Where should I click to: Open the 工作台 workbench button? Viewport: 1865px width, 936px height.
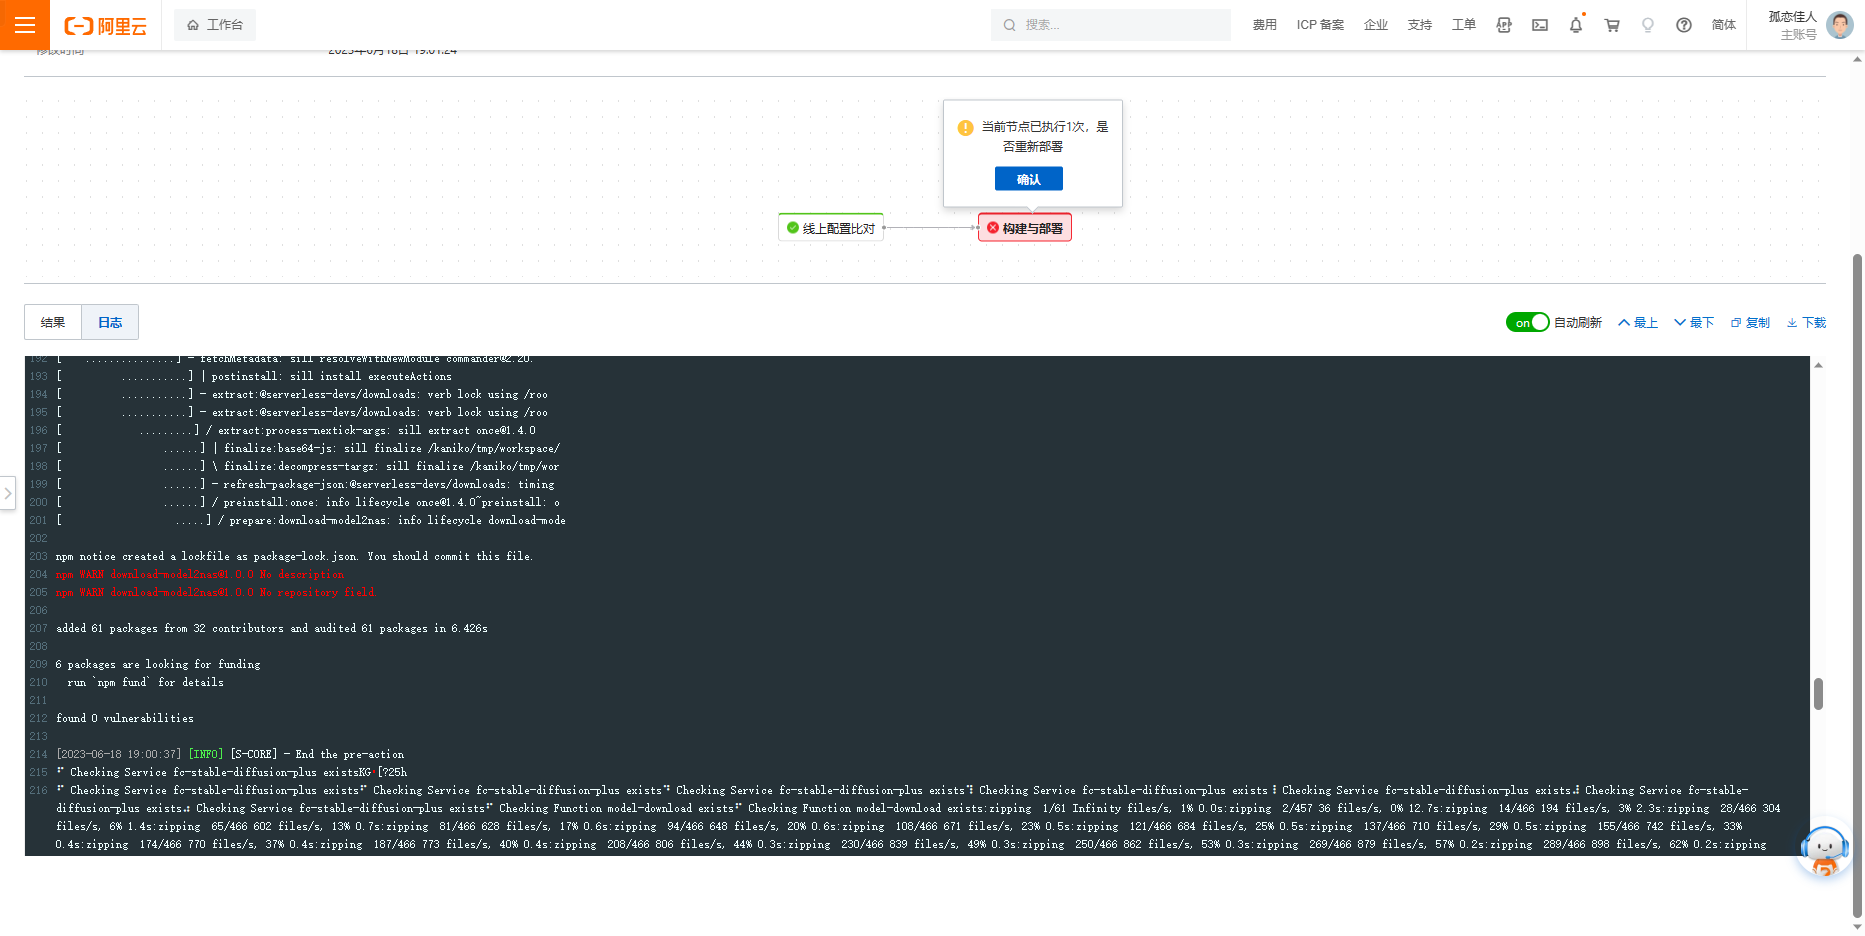215,25
